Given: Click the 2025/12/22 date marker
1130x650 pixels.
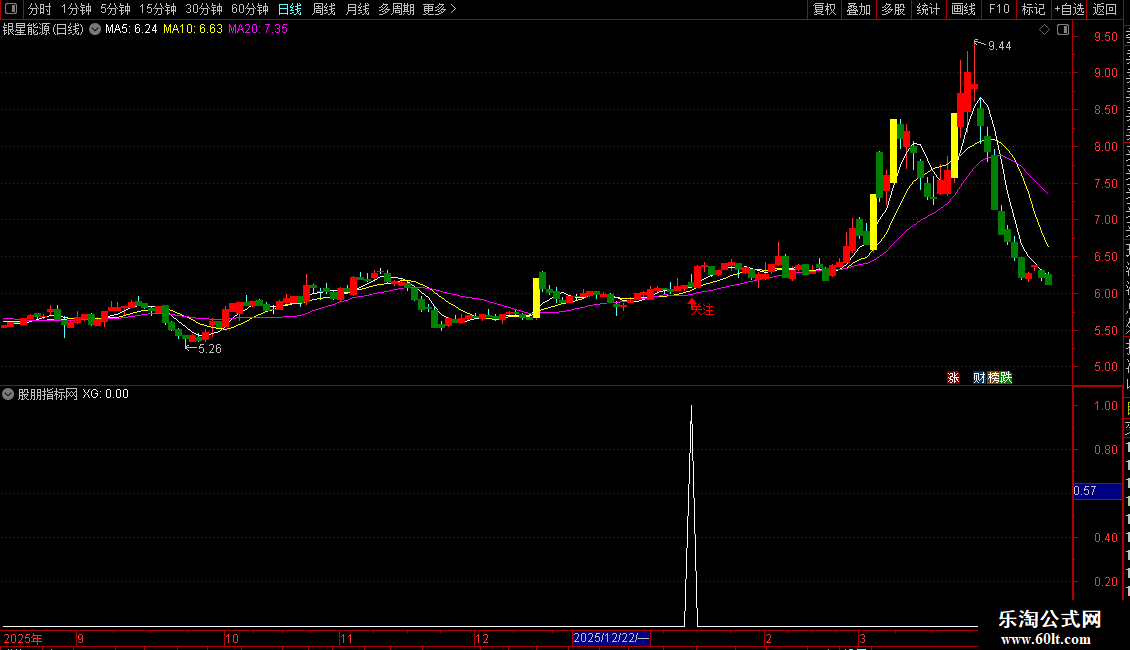Looking at the screenshot, I should 611,638.
